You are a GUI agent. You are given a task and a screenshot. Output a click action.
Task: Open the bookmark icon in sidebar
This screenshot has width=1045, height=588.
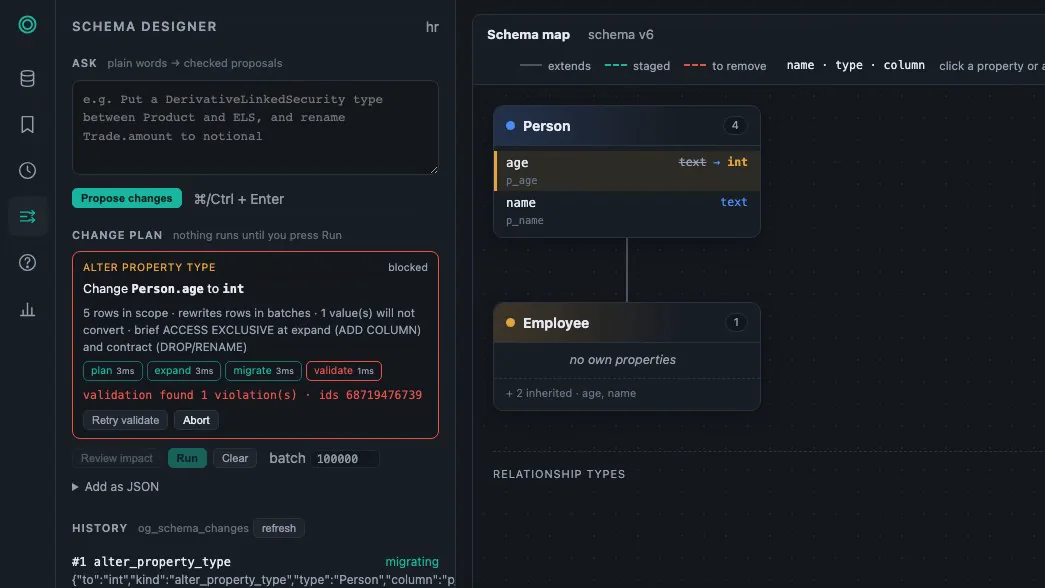click(x=27, y=125)
